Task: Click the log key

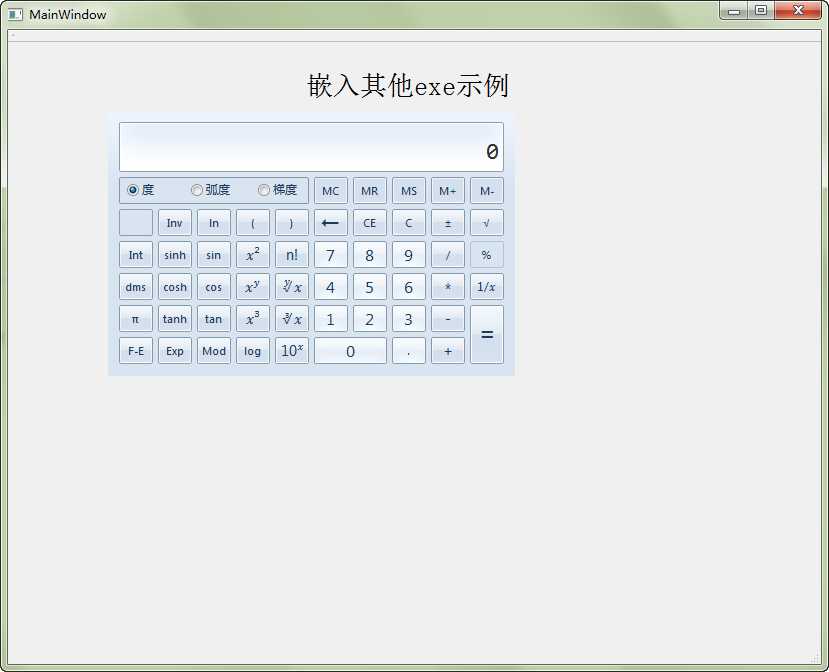Action: [253, 351]
